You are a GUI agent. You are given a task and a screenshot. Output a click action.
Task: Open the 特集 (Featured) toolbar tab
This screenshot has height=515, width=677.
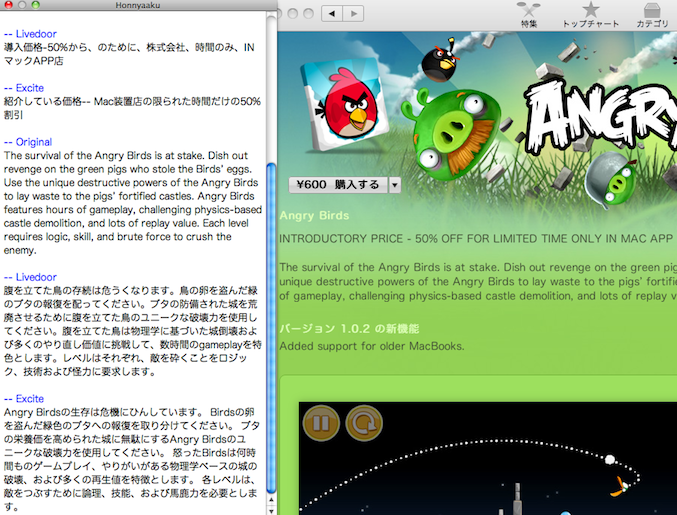click(528, 16)
